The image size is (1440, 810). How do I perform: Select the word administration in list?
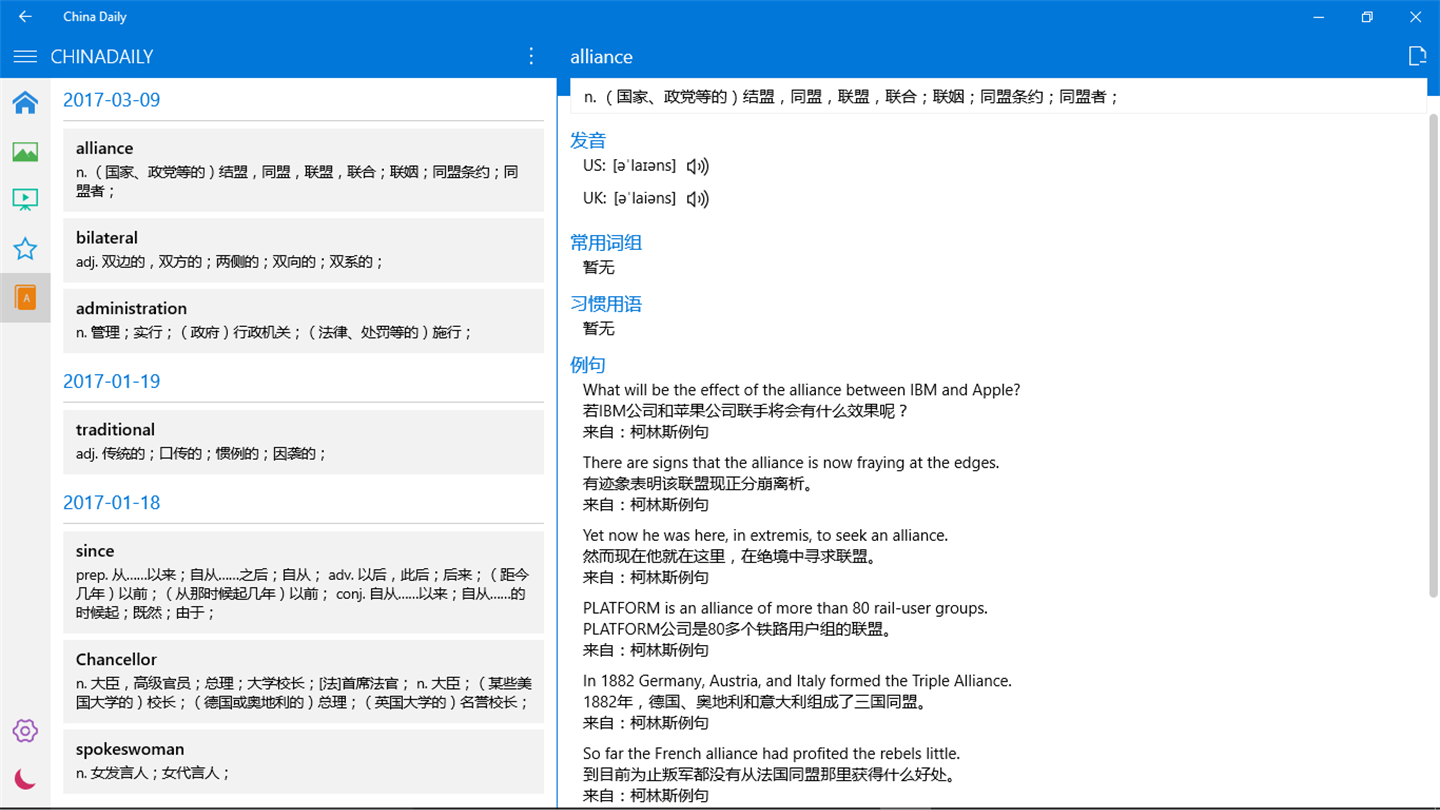(x=303, y=320)
